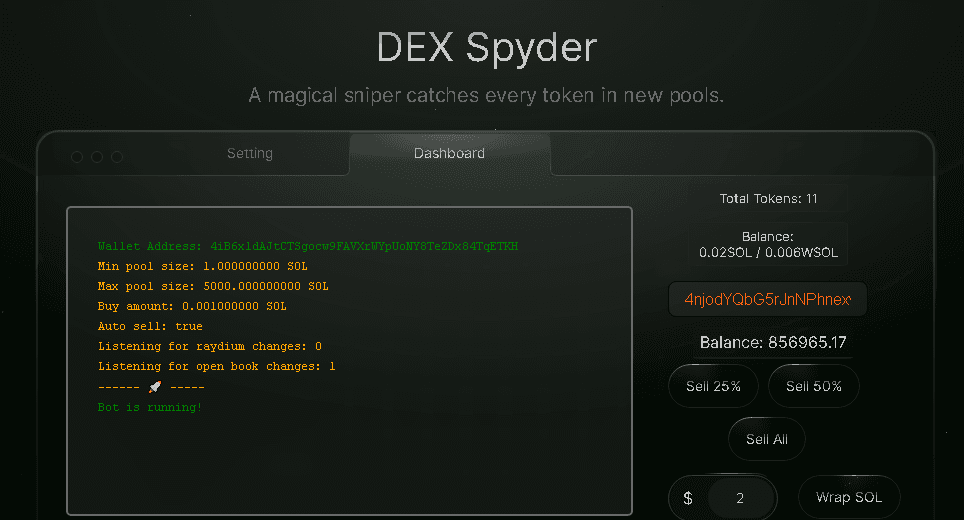This screenshot has height=520, width=964.
Task: Click the 0.02SOL / 0.006WSOL balance text
Action: (x=768, y=253)
